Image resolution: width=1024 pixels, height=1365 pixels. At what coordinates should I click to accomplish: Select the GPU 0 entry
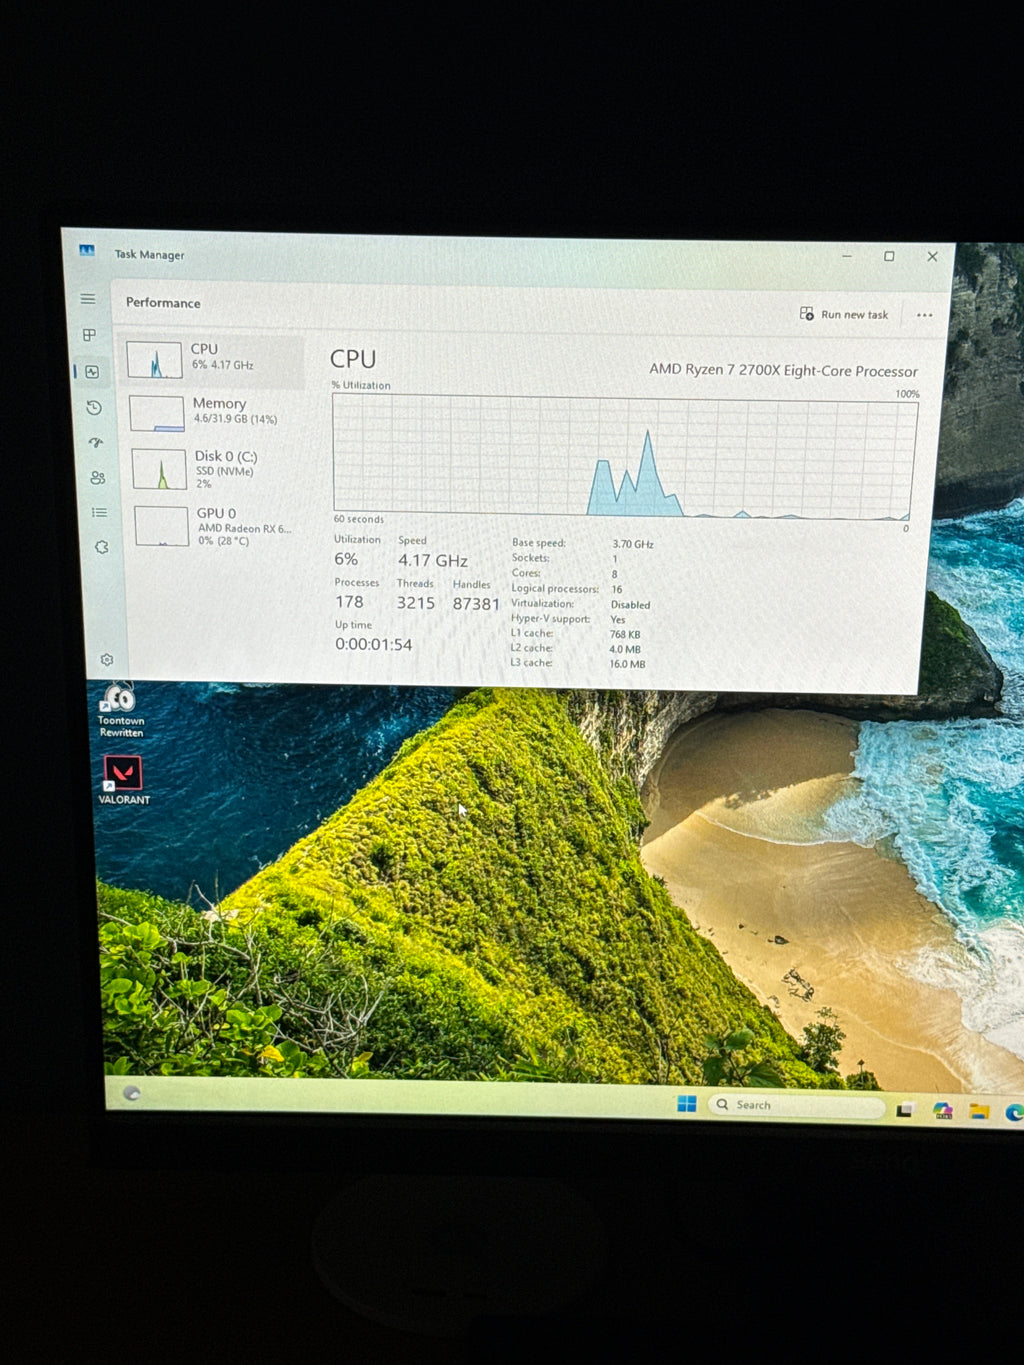point(219,526)
